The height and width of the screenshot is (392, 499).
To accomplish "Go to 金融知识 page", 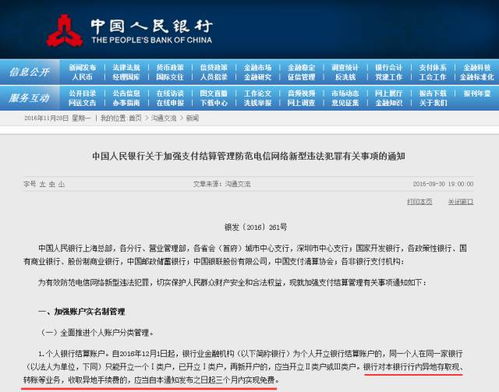I will click(x=389, y=103).
